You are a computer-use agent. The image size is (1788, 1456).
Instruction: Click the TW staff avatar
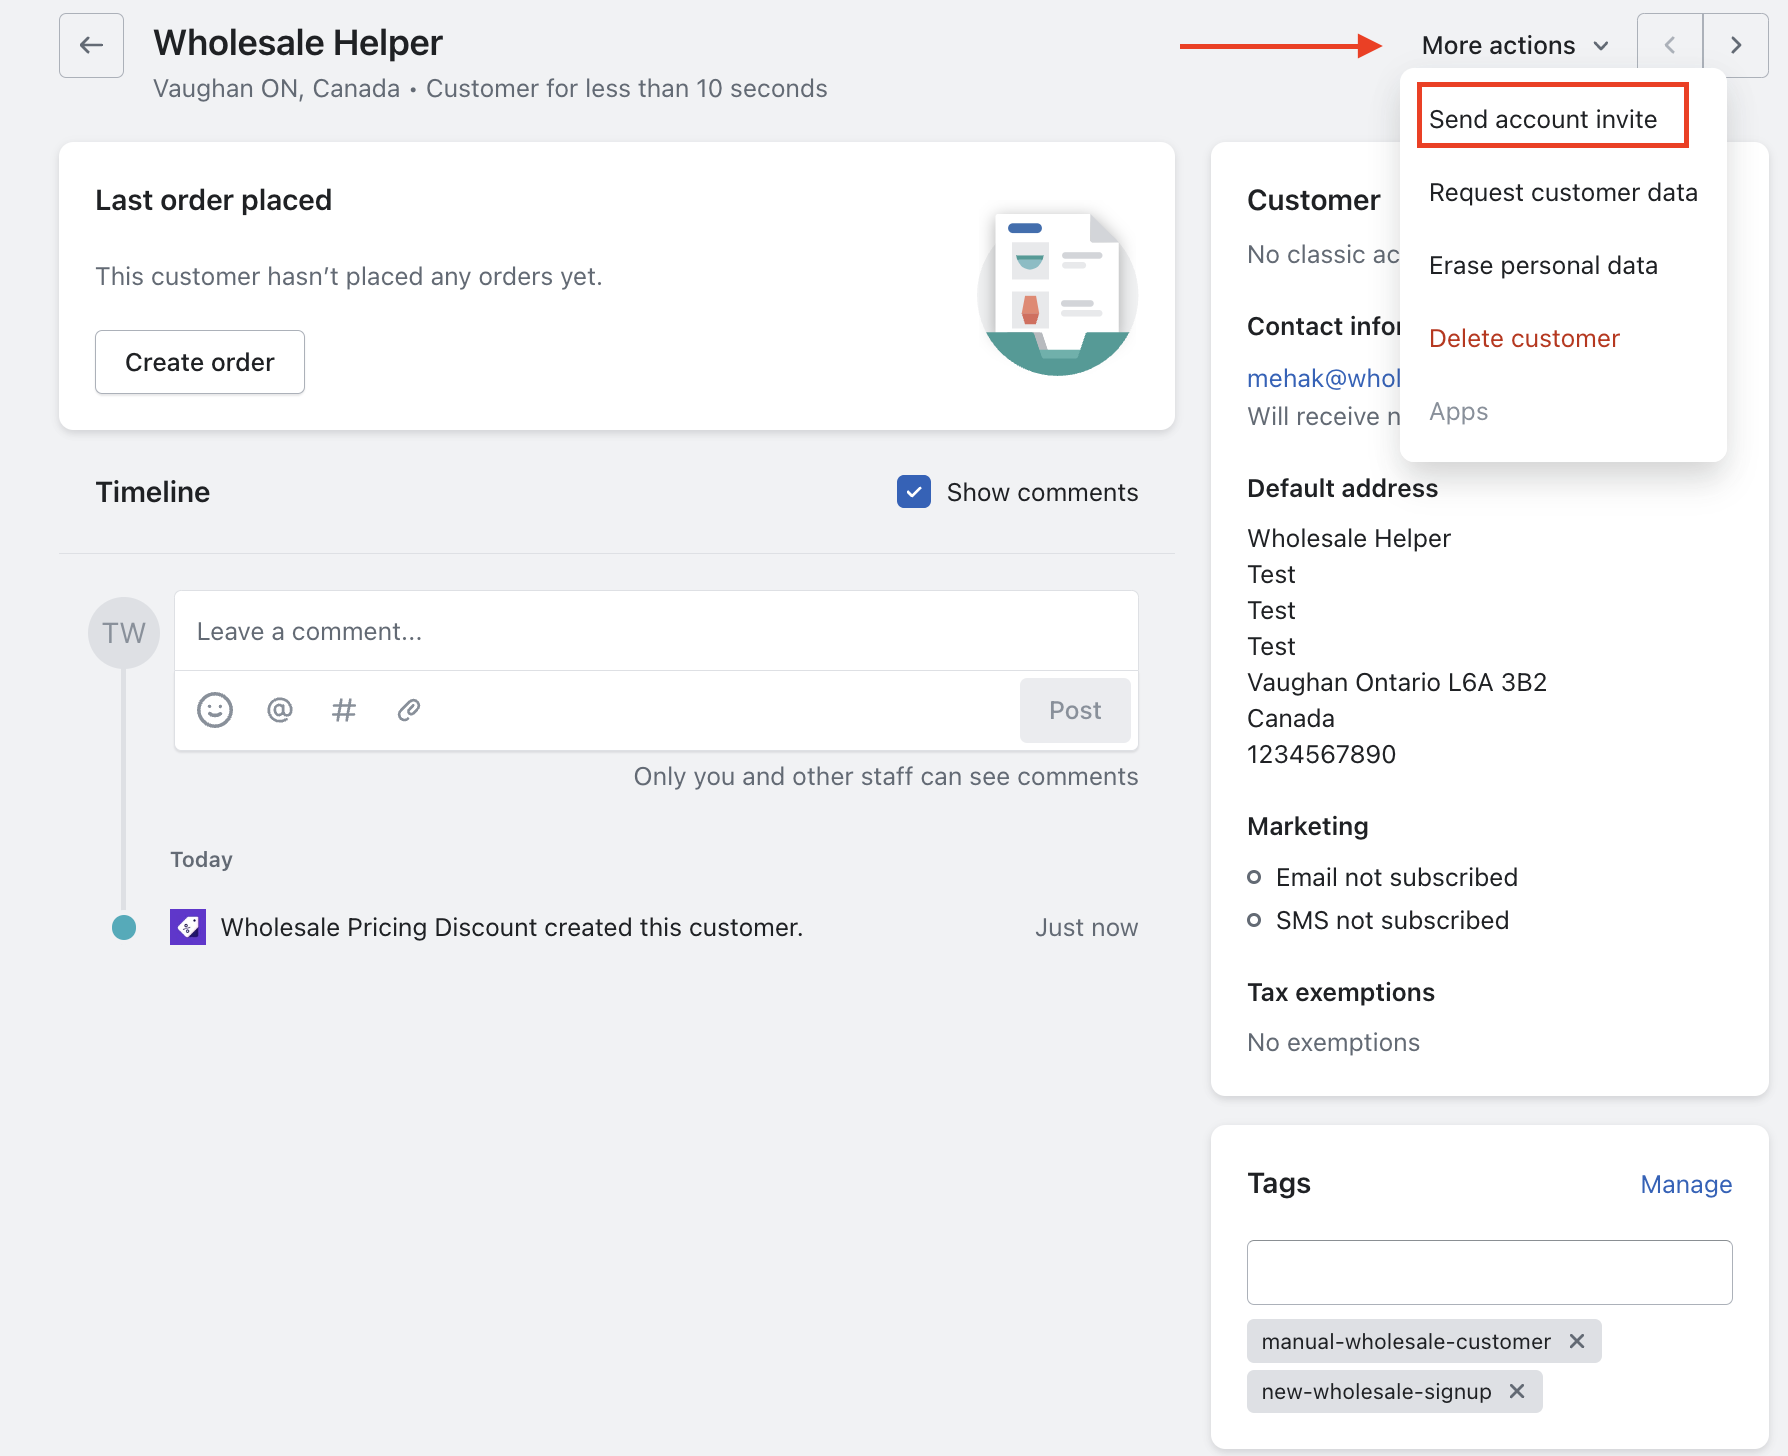pyautogui.click(x=124, y=633)
